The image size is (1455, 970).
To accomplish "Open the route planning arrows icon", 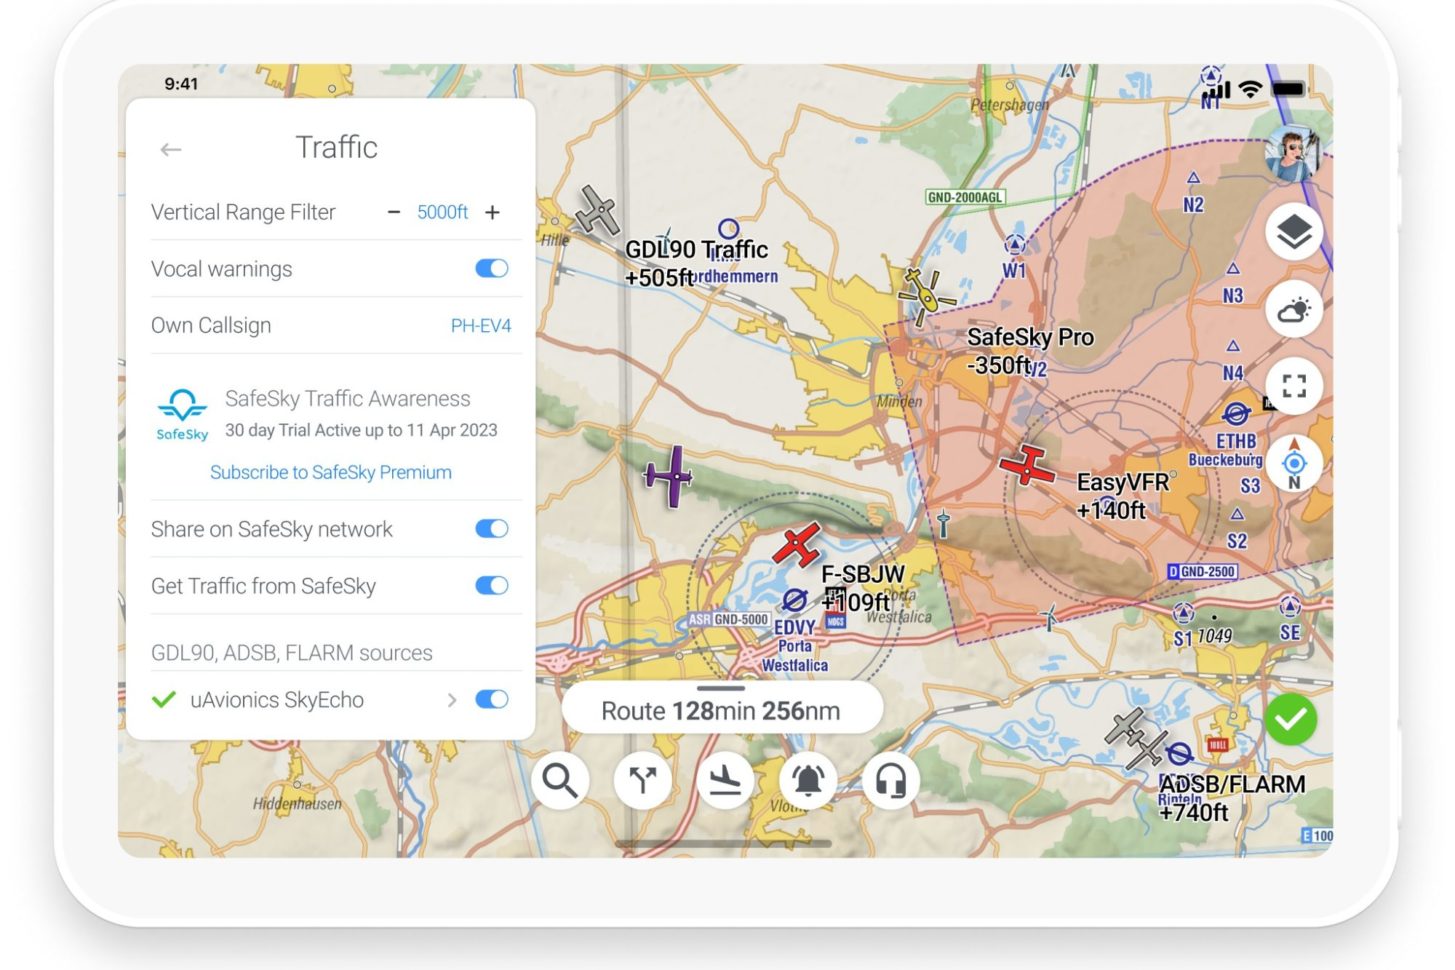I will pyautogui.click(x=642, y=780).
